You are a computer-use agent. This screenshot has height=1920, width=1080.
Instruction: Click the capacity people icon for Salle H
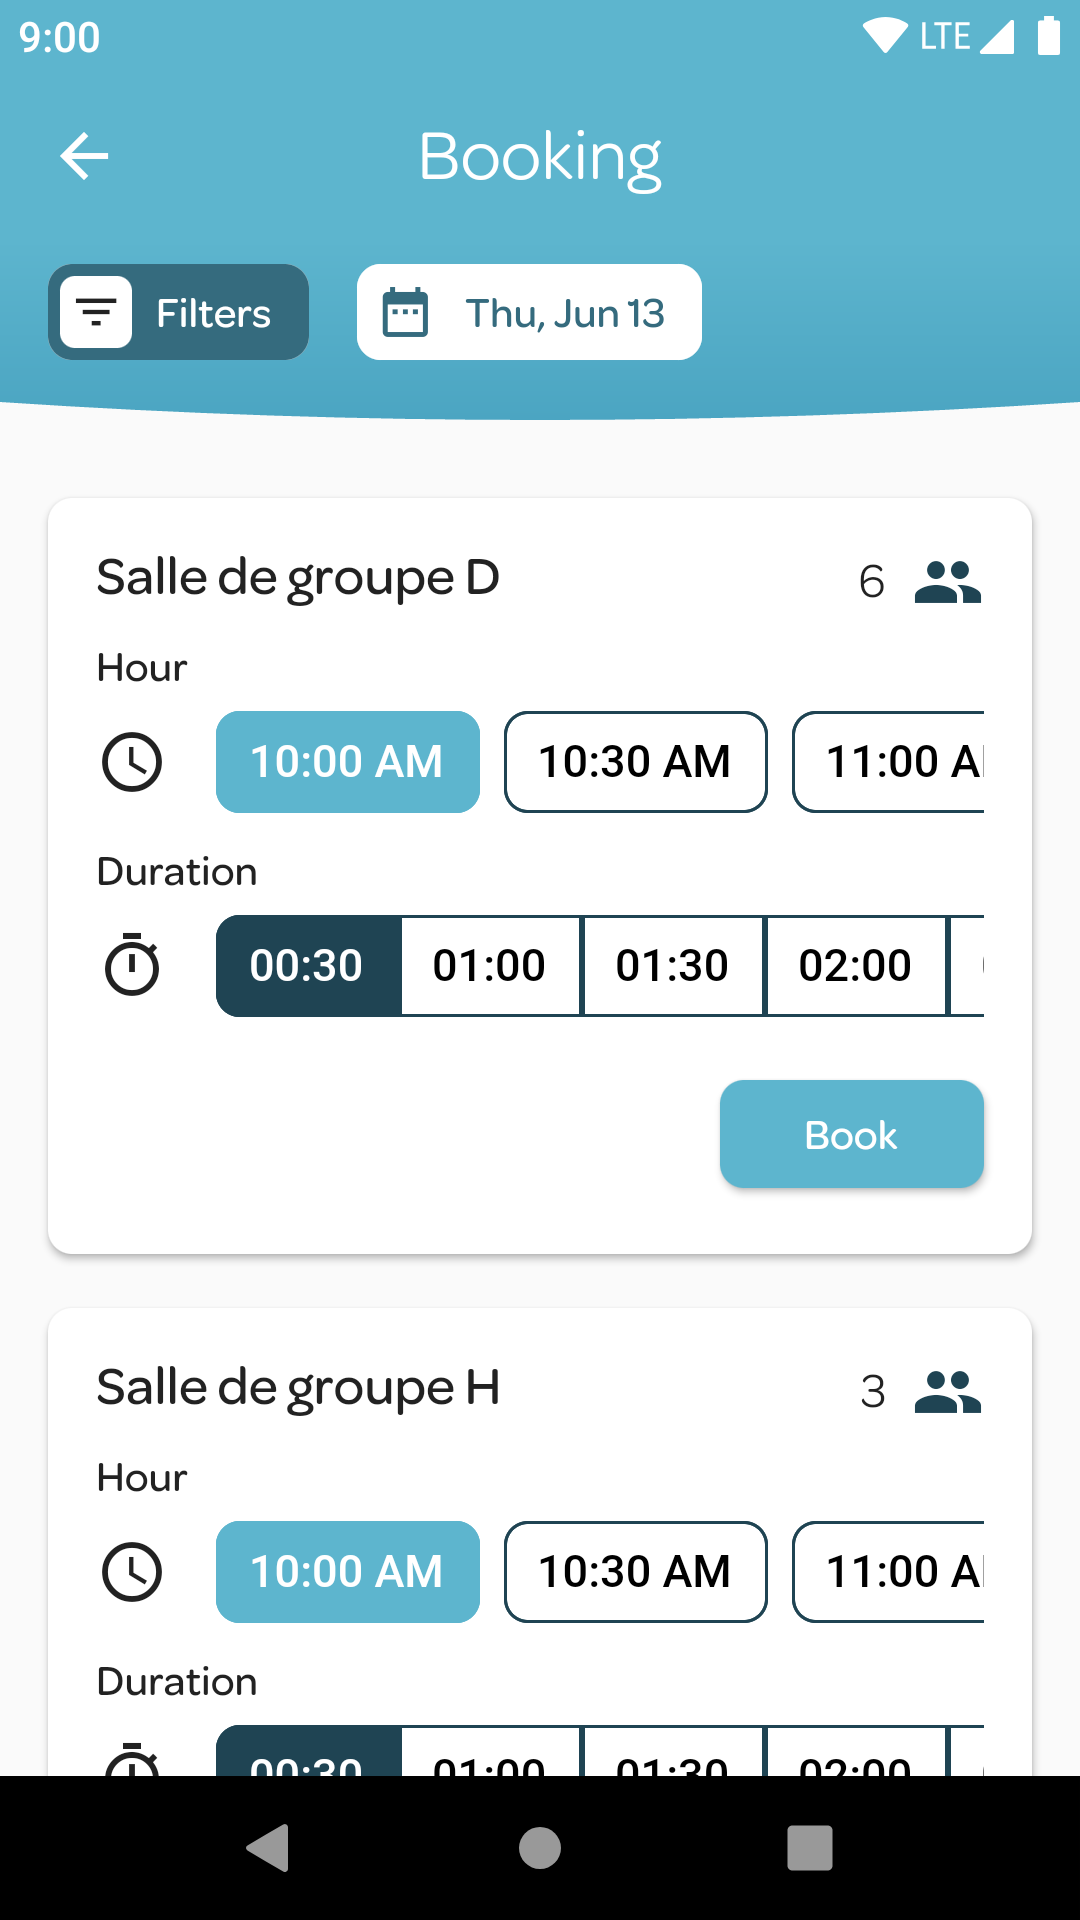pos(947,1392)
